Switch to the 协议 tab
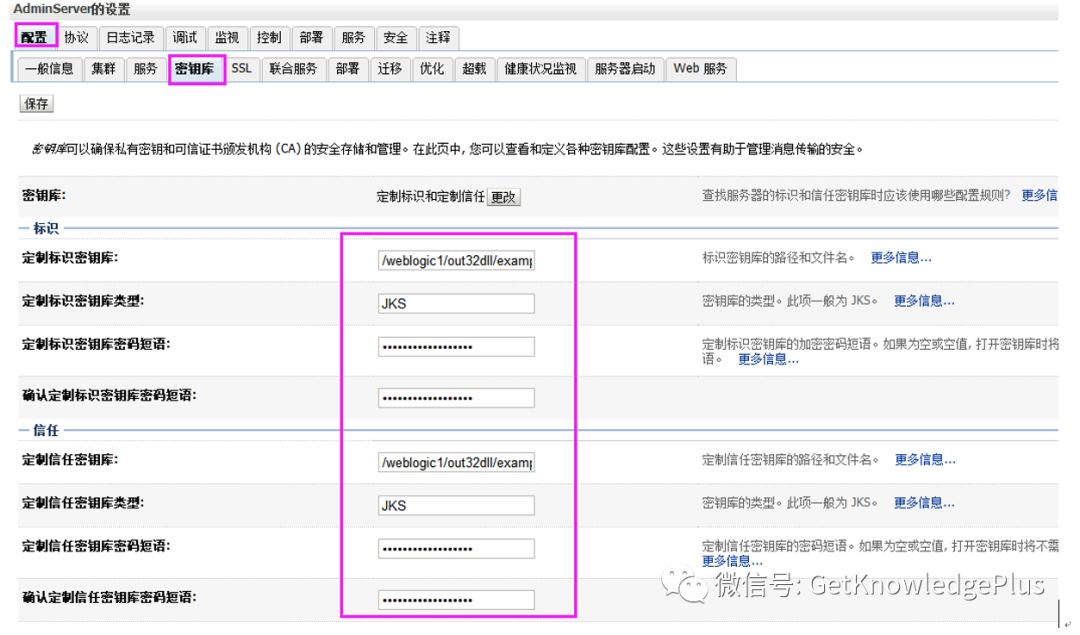 [77, 37]
